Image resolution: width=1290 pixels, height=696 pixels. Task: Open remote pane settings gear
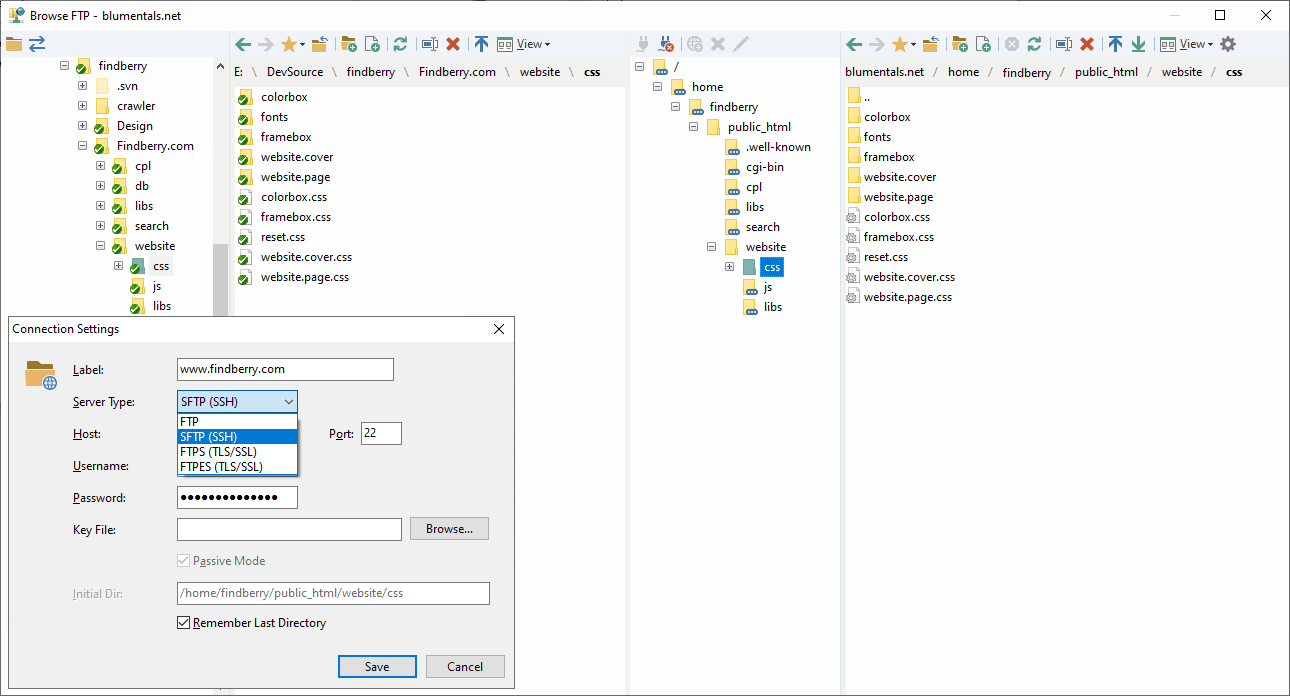(x=1228, y=44)
